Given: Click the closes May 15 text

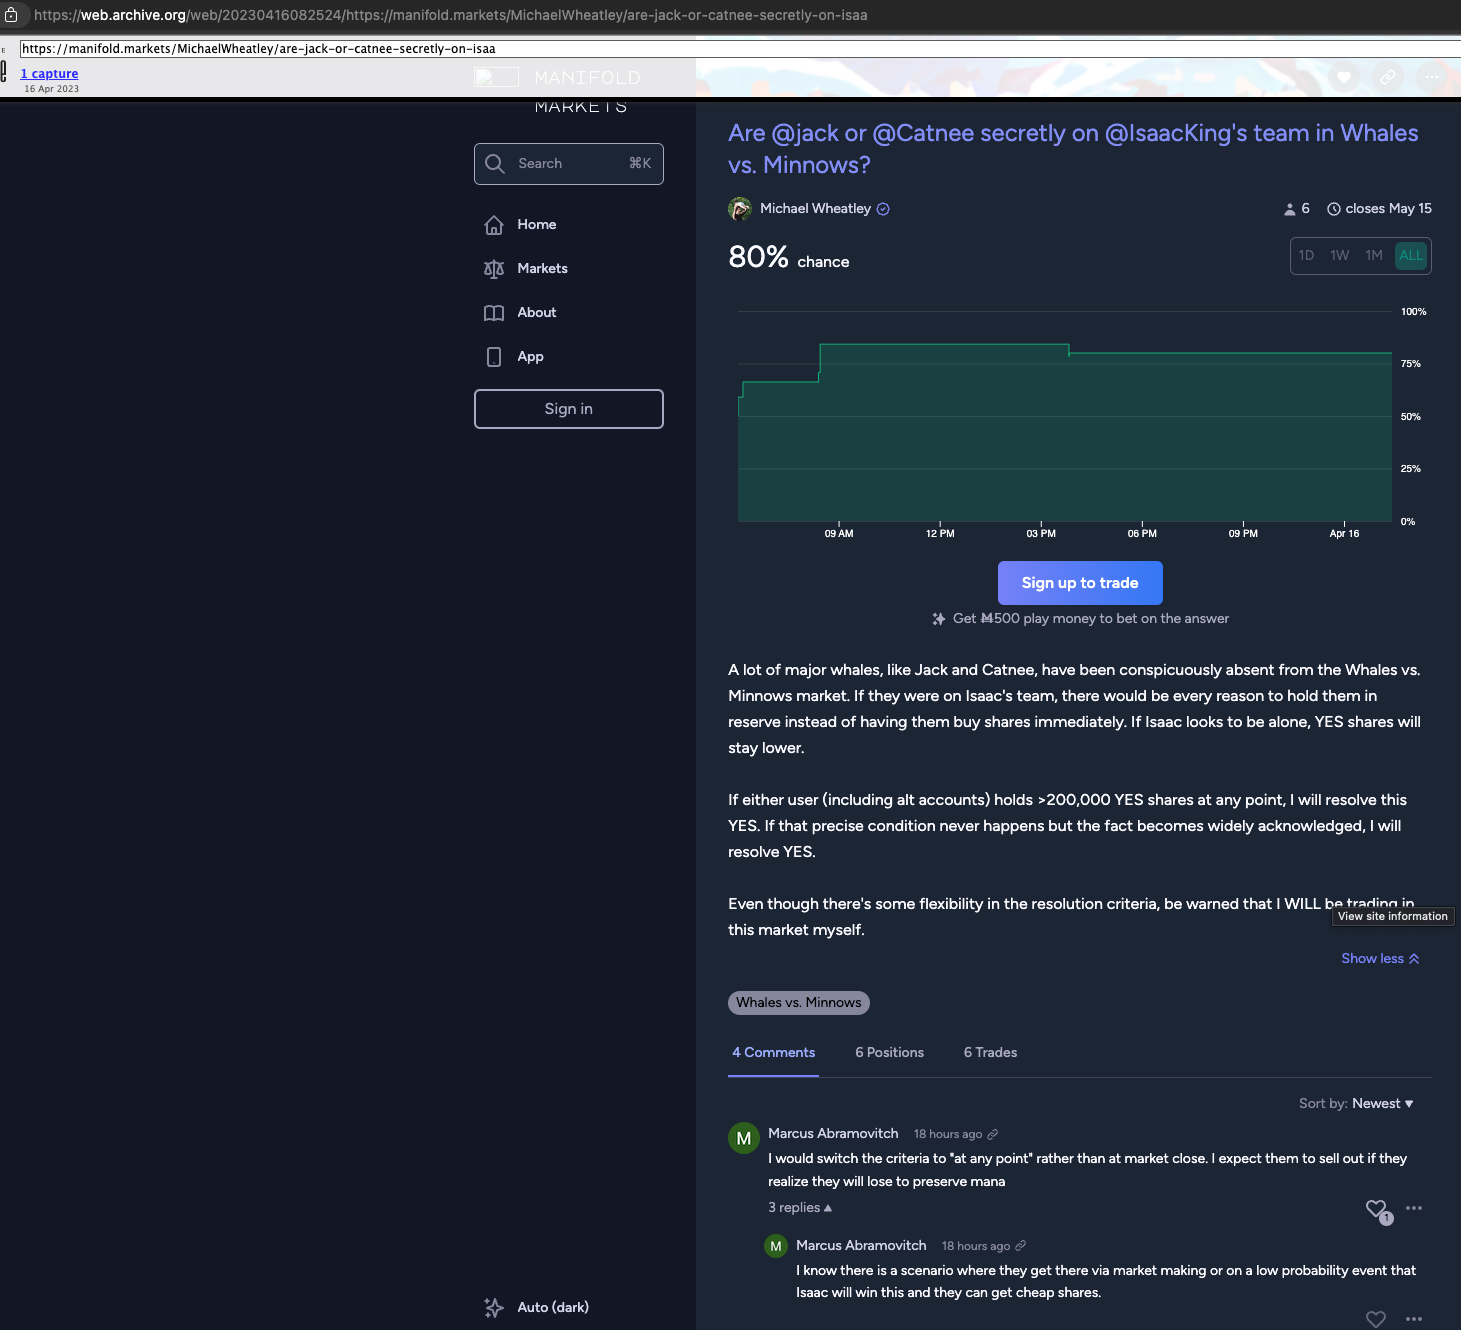Looking at the screenshot, I should tap(1388, 209).
